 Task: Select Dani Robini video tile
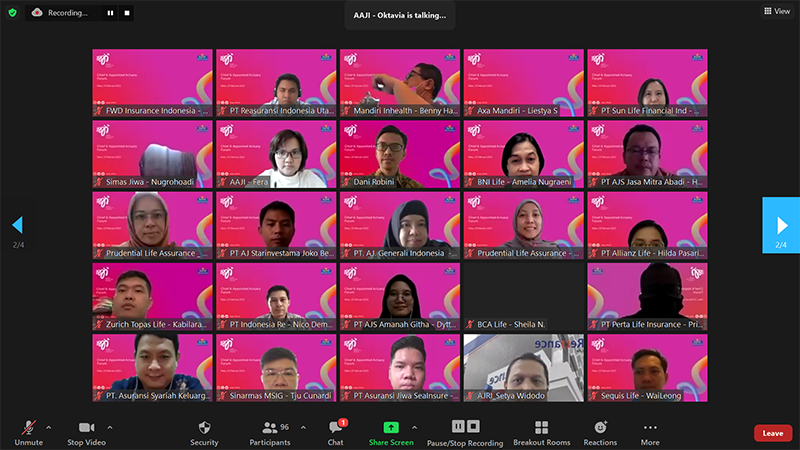click(x=400, y=154)
